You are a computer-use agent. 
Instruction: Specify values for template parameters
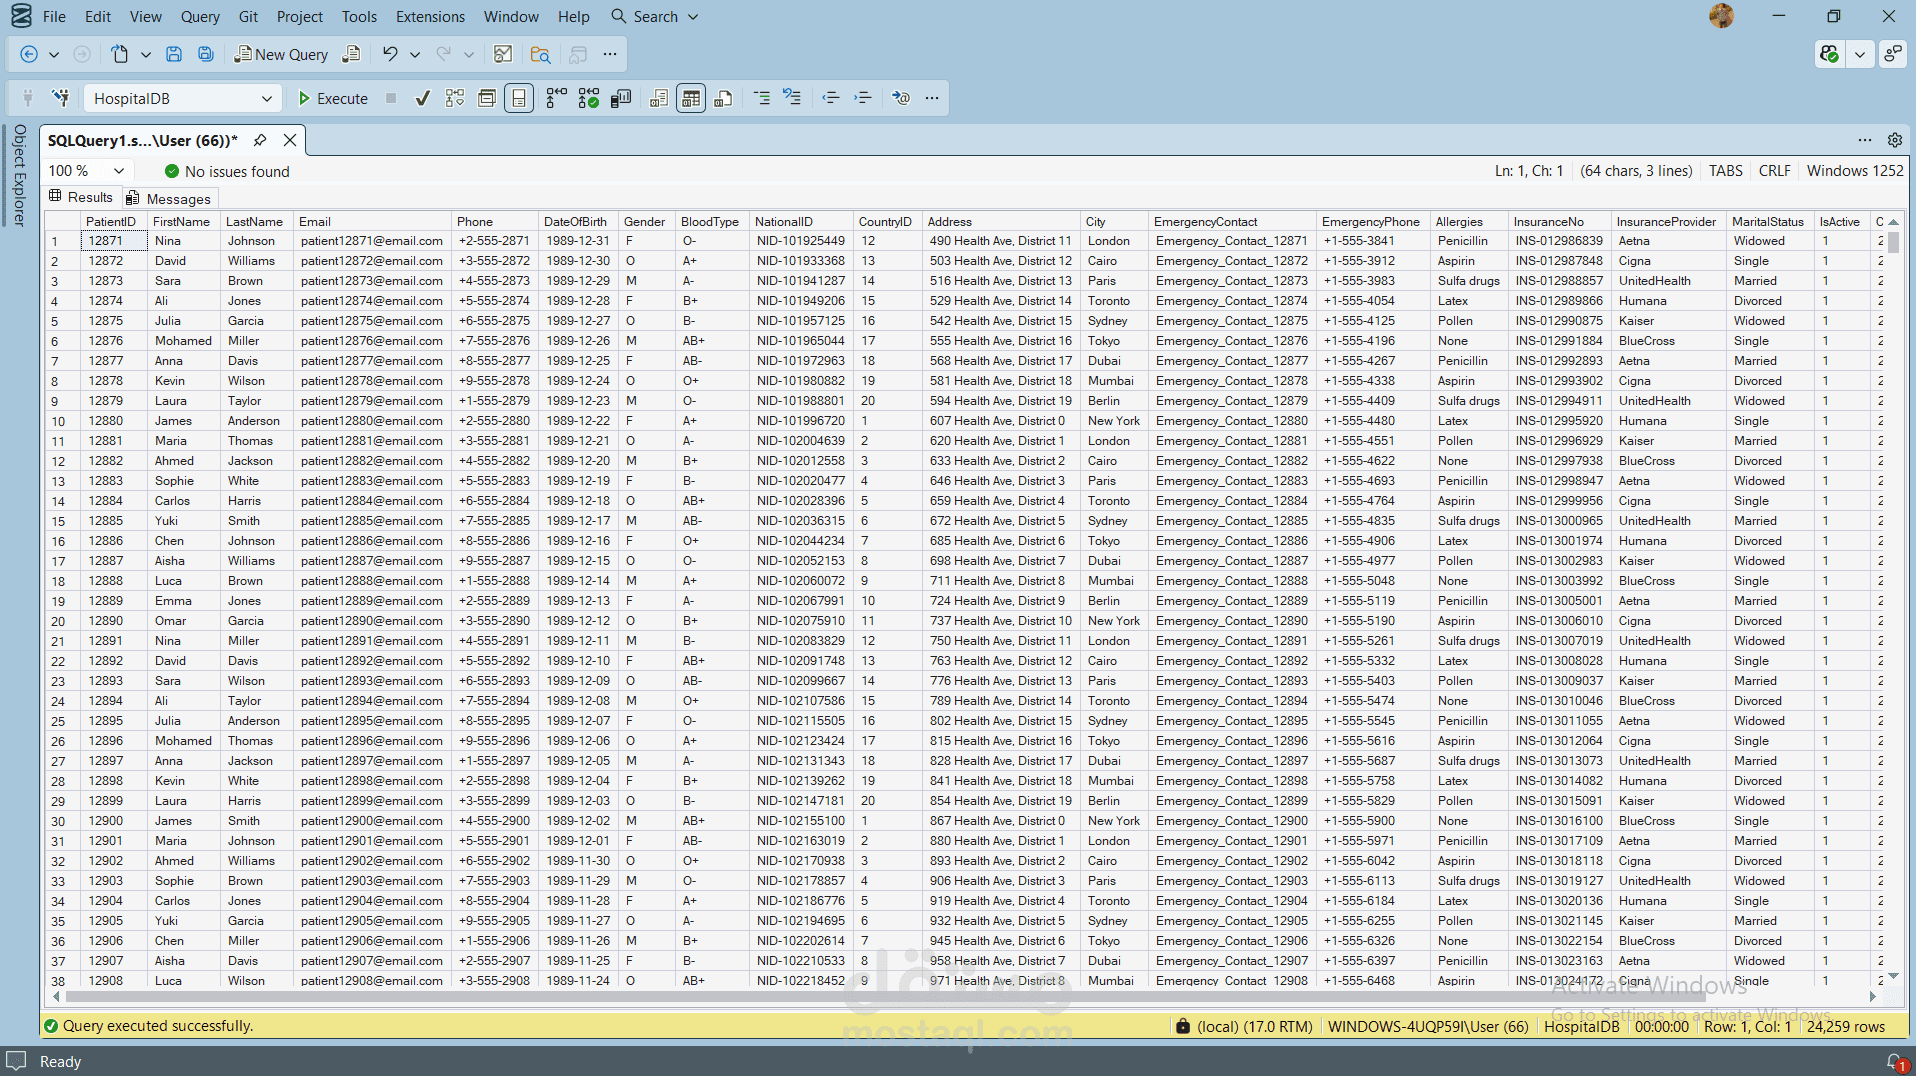(901, 98)
